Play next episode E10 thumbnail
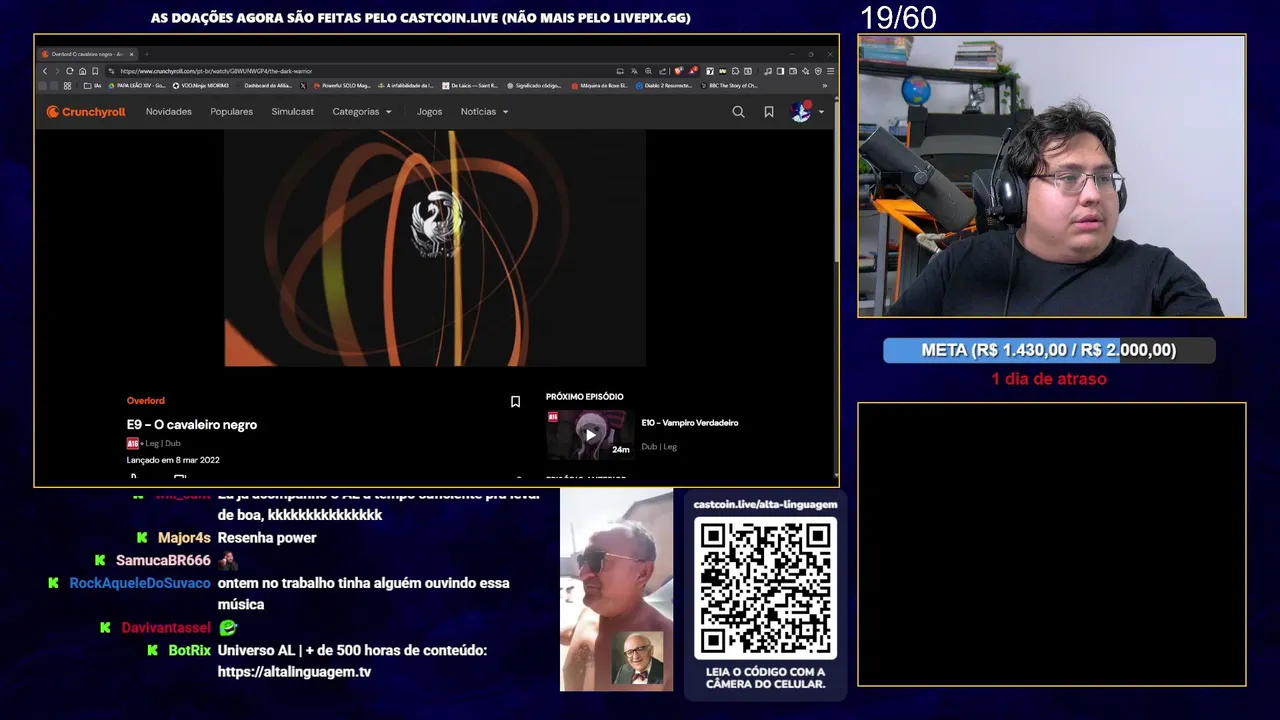The image size is (1280, 720). (x=589, y=434)
